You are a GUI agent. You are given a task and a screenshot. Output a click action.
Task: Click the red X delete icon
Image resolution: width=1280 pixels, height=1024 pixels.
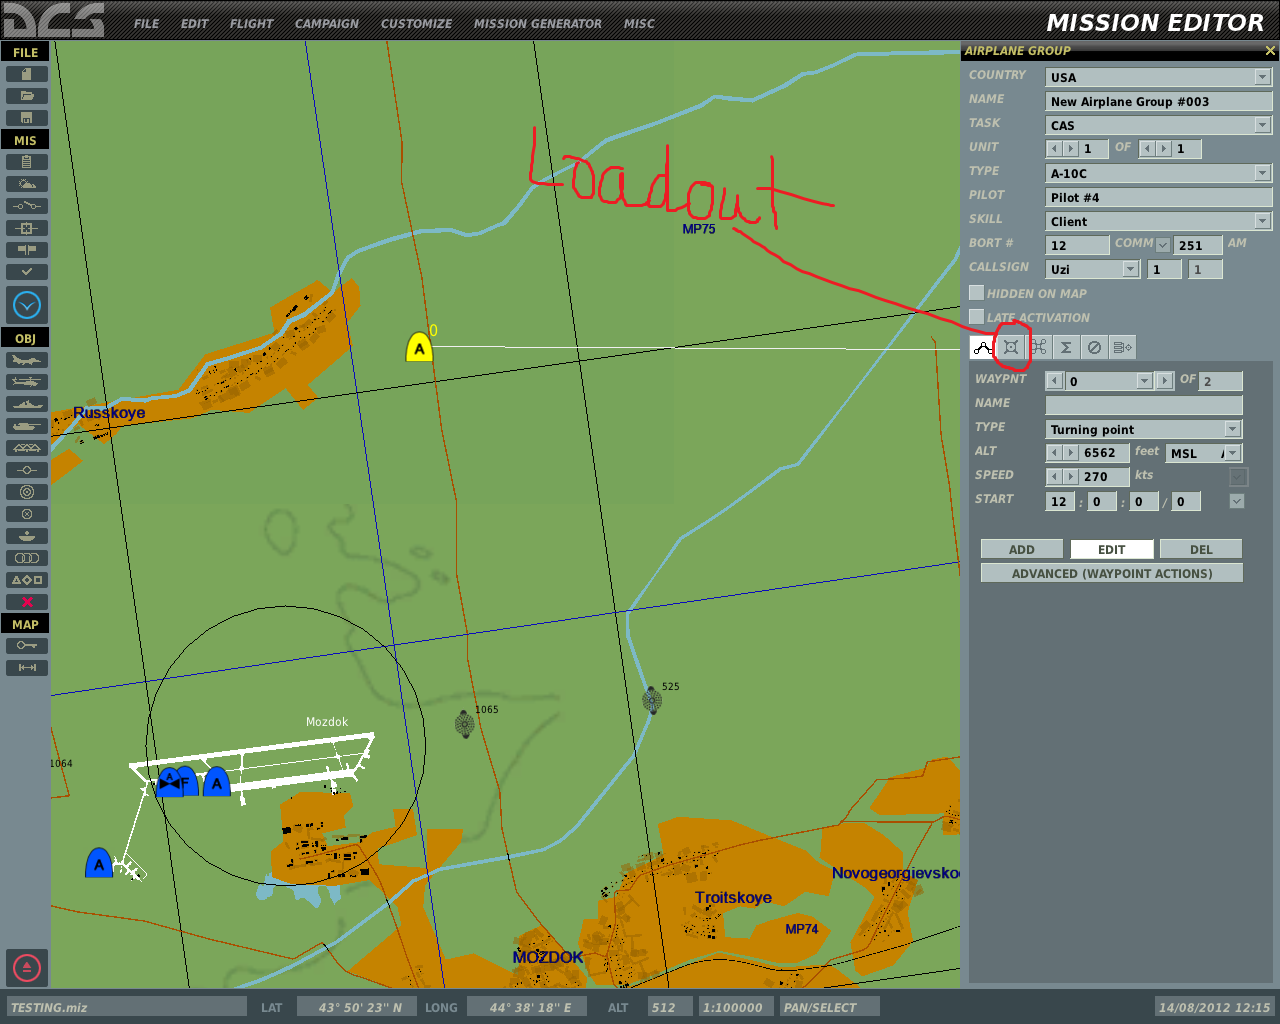coord(27,602)
